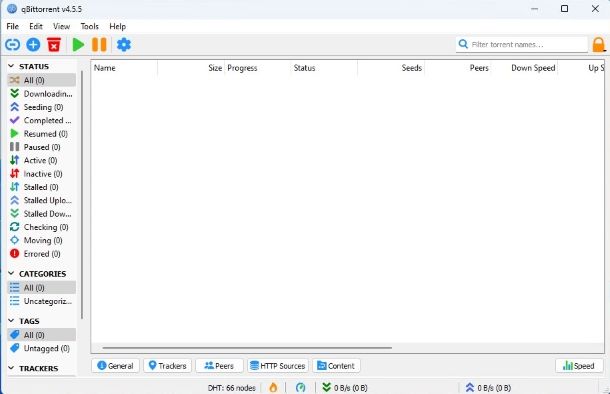
Task: Click the flame connection status icon
Action: click(x=273, y=387)
